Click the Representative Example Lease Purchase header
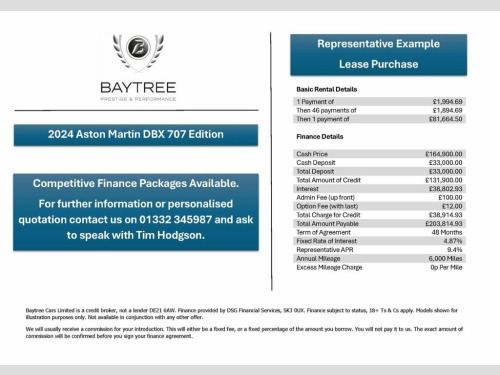This screenshot has height=375, width=500. (378, 54)
